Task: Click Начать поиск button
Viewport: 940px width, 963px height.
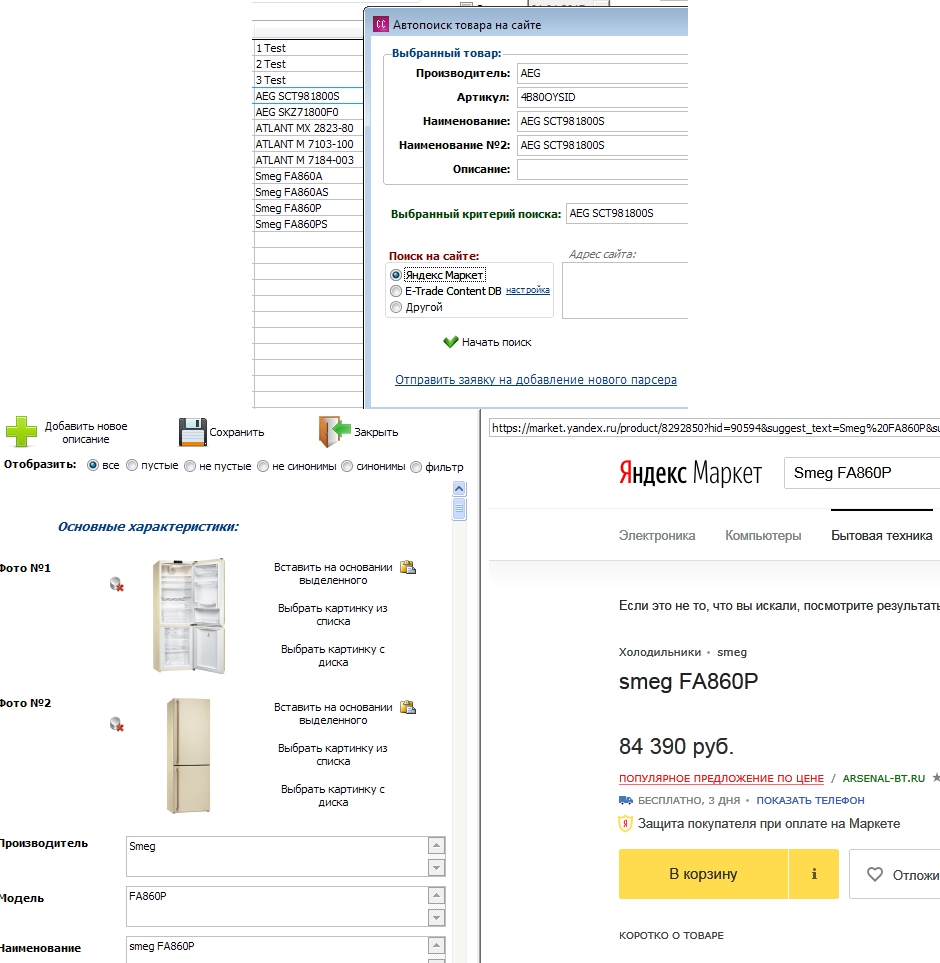Action: pyautogui.click(x=487, y=342)
